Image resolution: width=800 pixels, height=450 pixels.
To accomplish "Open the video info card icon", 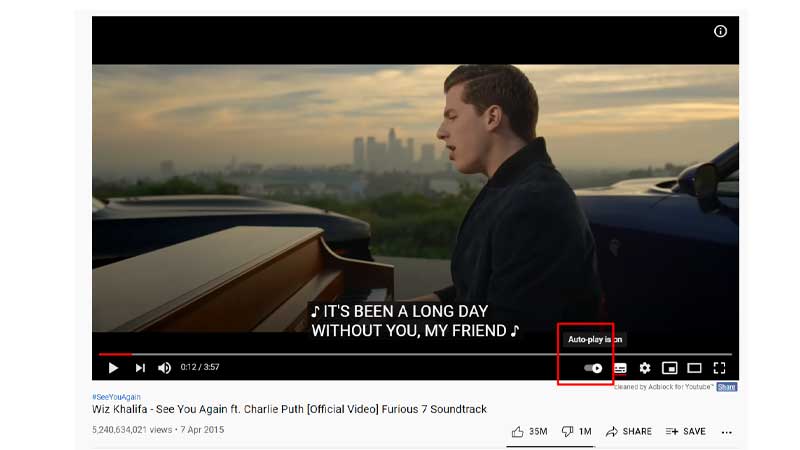I will [720, 31].
